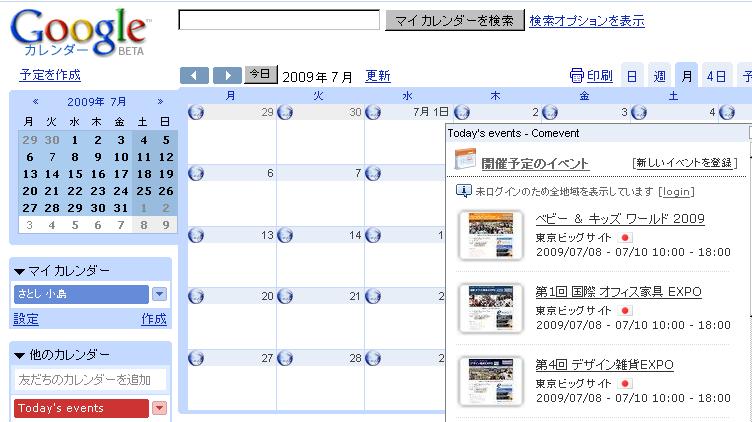Screen dimensions: 752x422
Task: Click the globe icon on the day 6 cell
Action: (196, 174)
